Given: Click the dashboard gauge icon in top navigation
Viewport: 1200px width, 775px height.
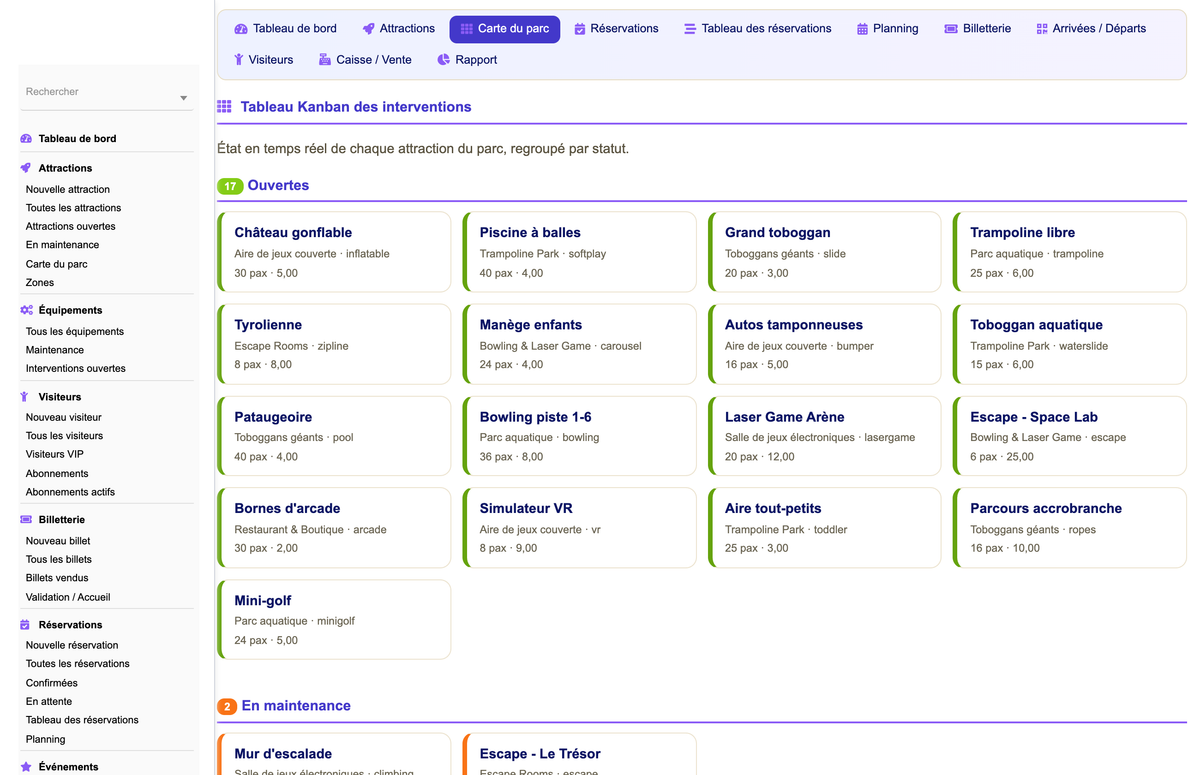Looking at the screenshot, I should point(241,29).
